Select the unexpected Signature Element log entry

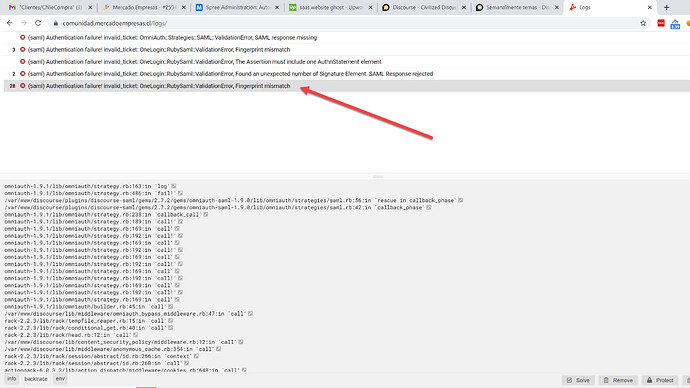tap(347, 74)
